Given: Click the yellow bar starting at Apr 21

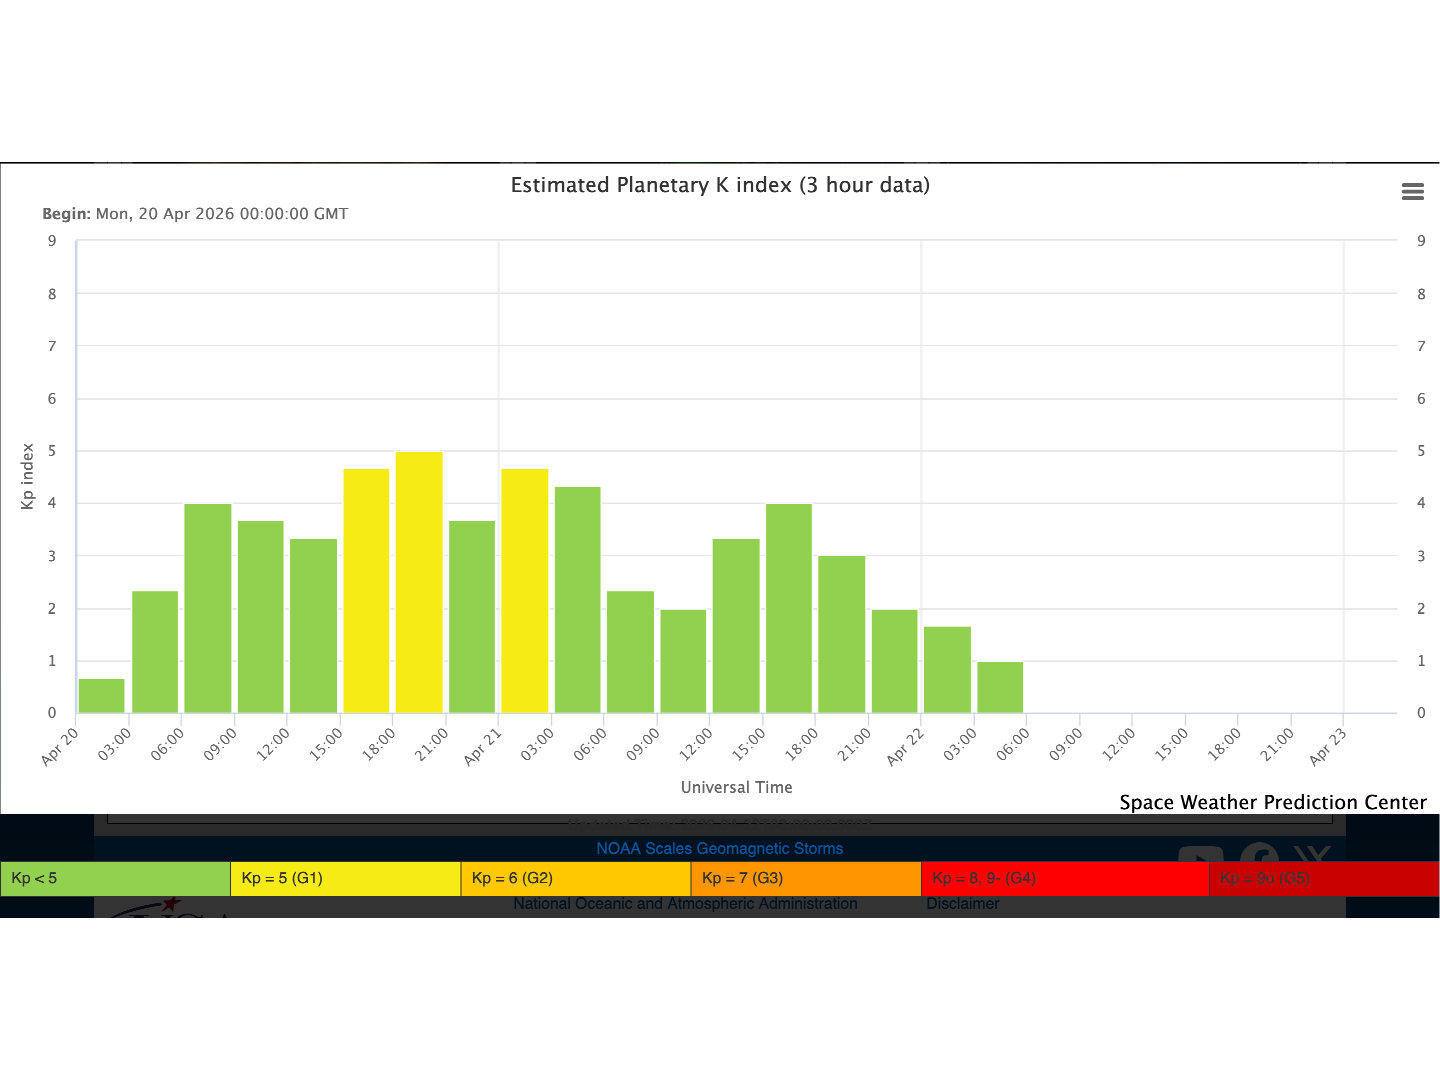Looking at the screenshot, I should (x=524, y=590).
